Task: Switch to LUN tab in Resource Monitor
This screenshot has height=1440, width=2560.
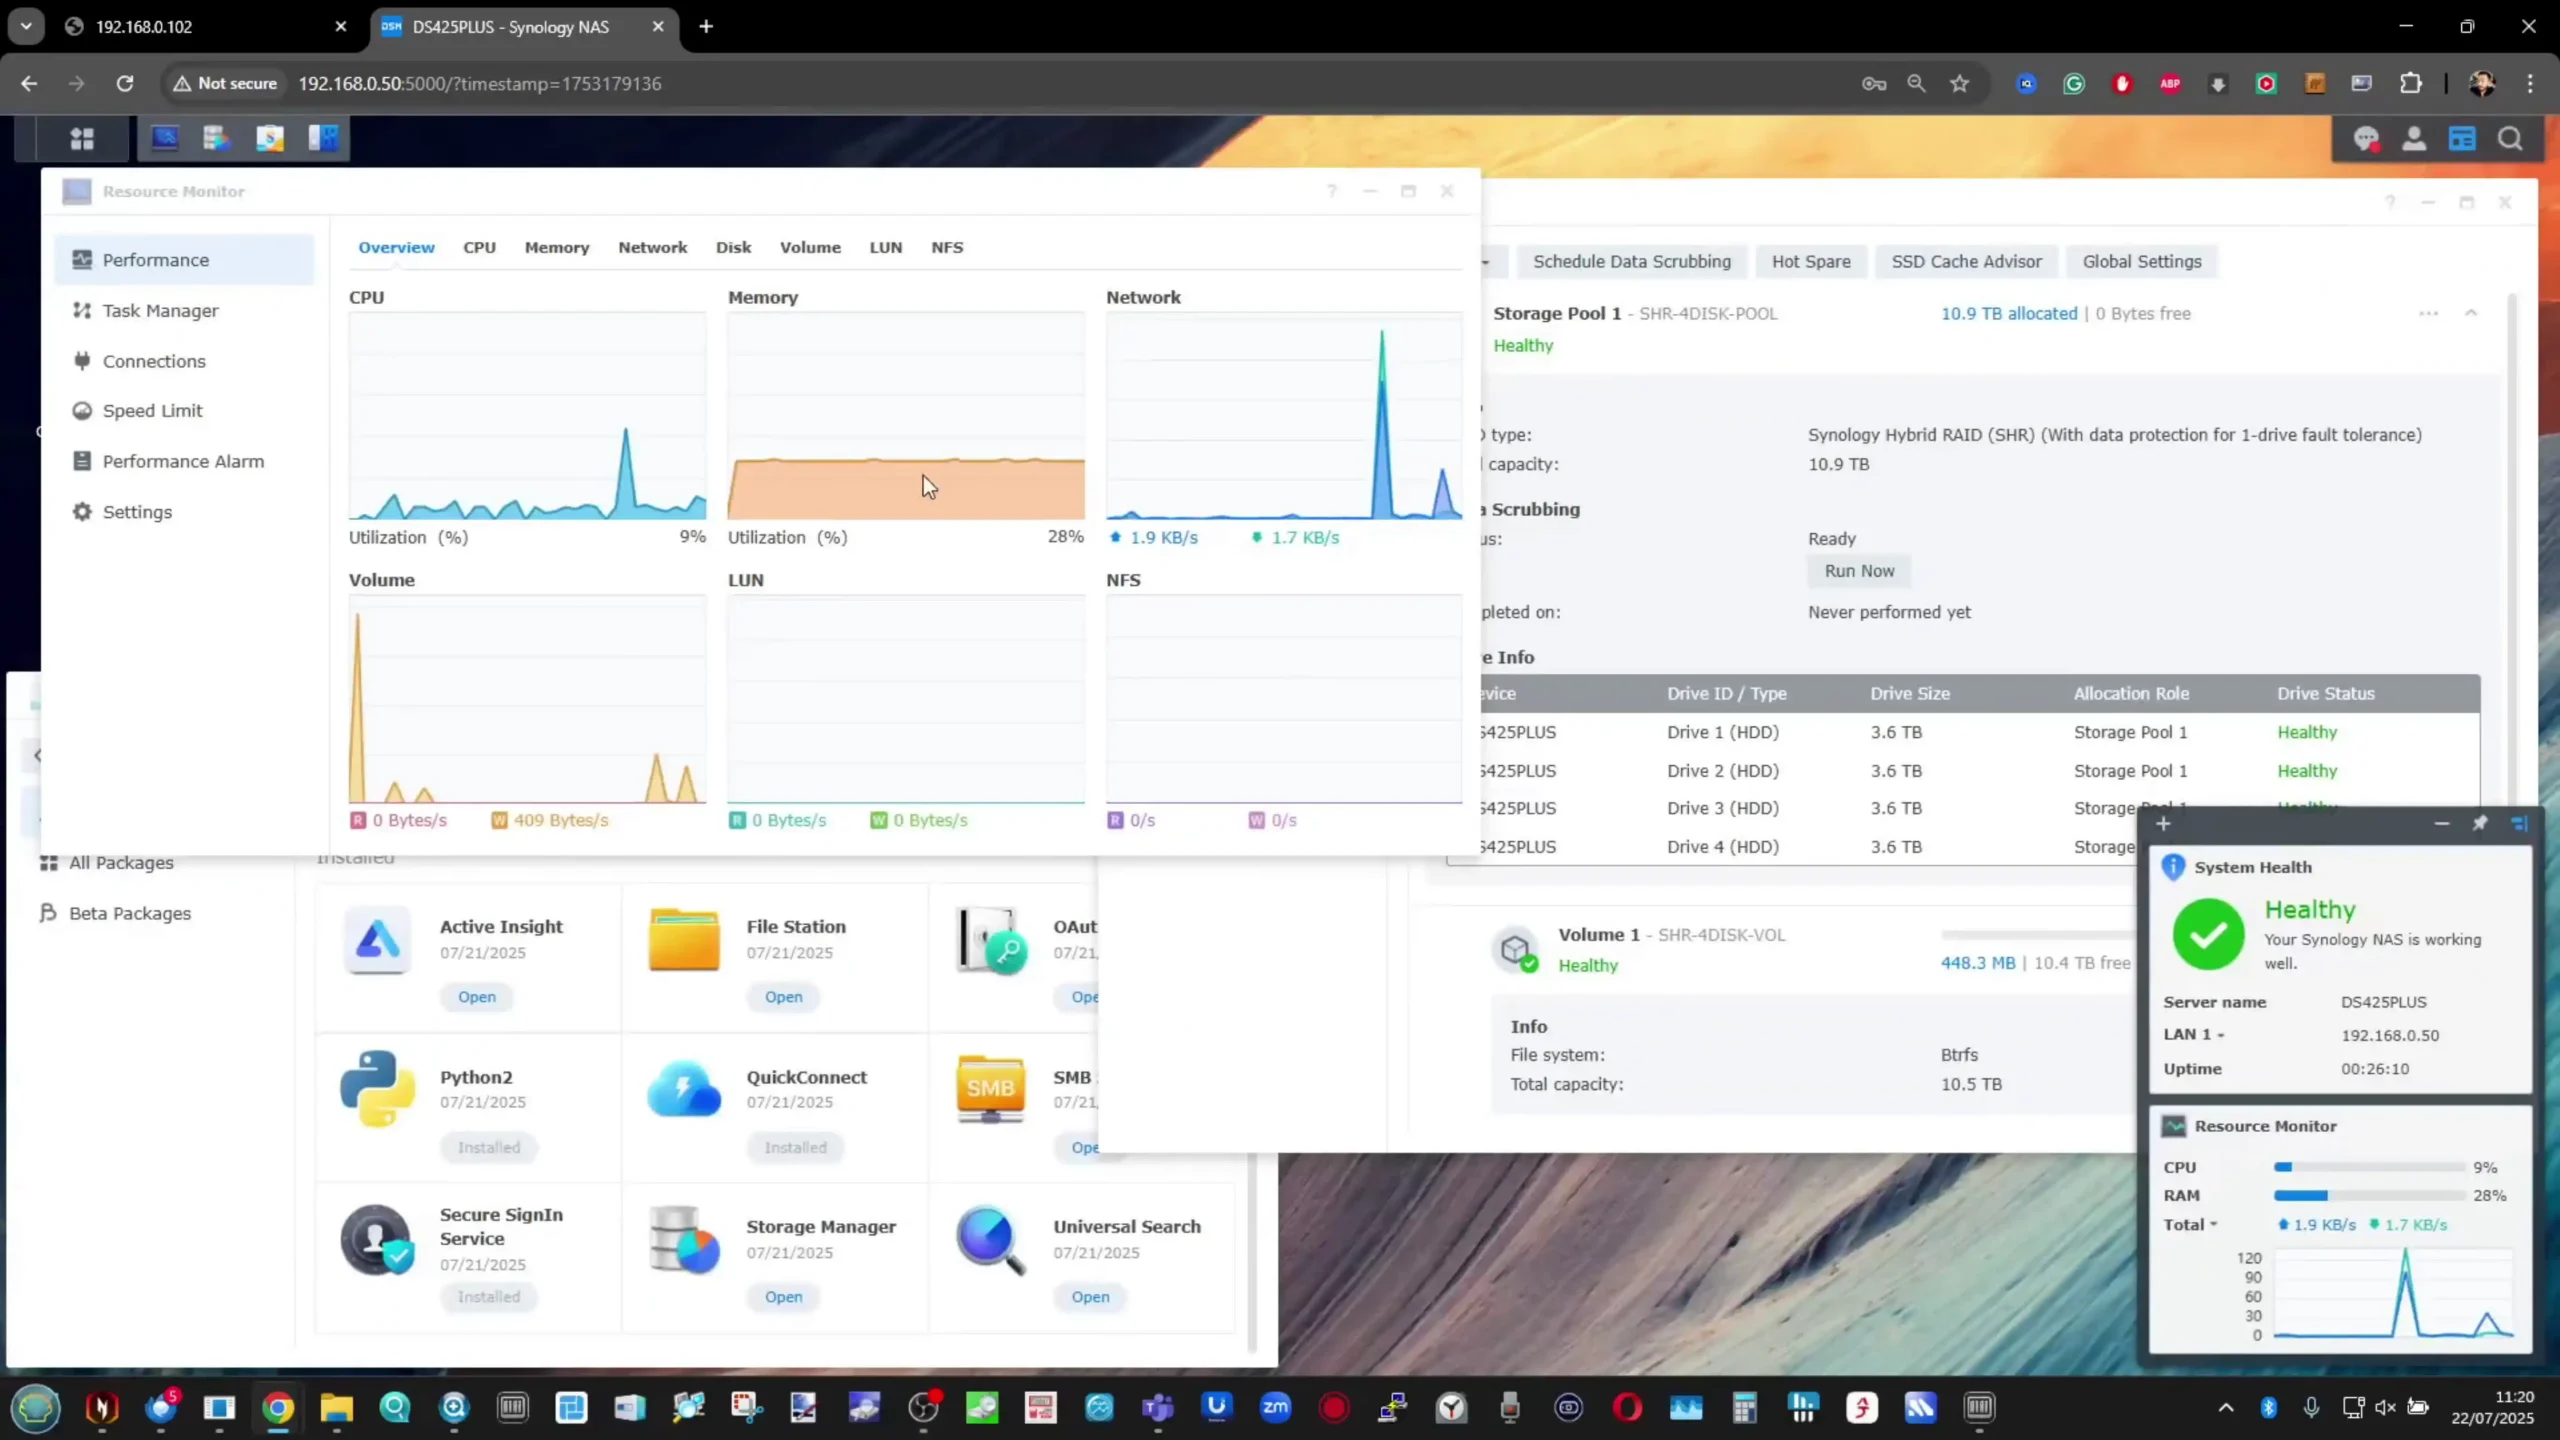Action: (886, 247)
